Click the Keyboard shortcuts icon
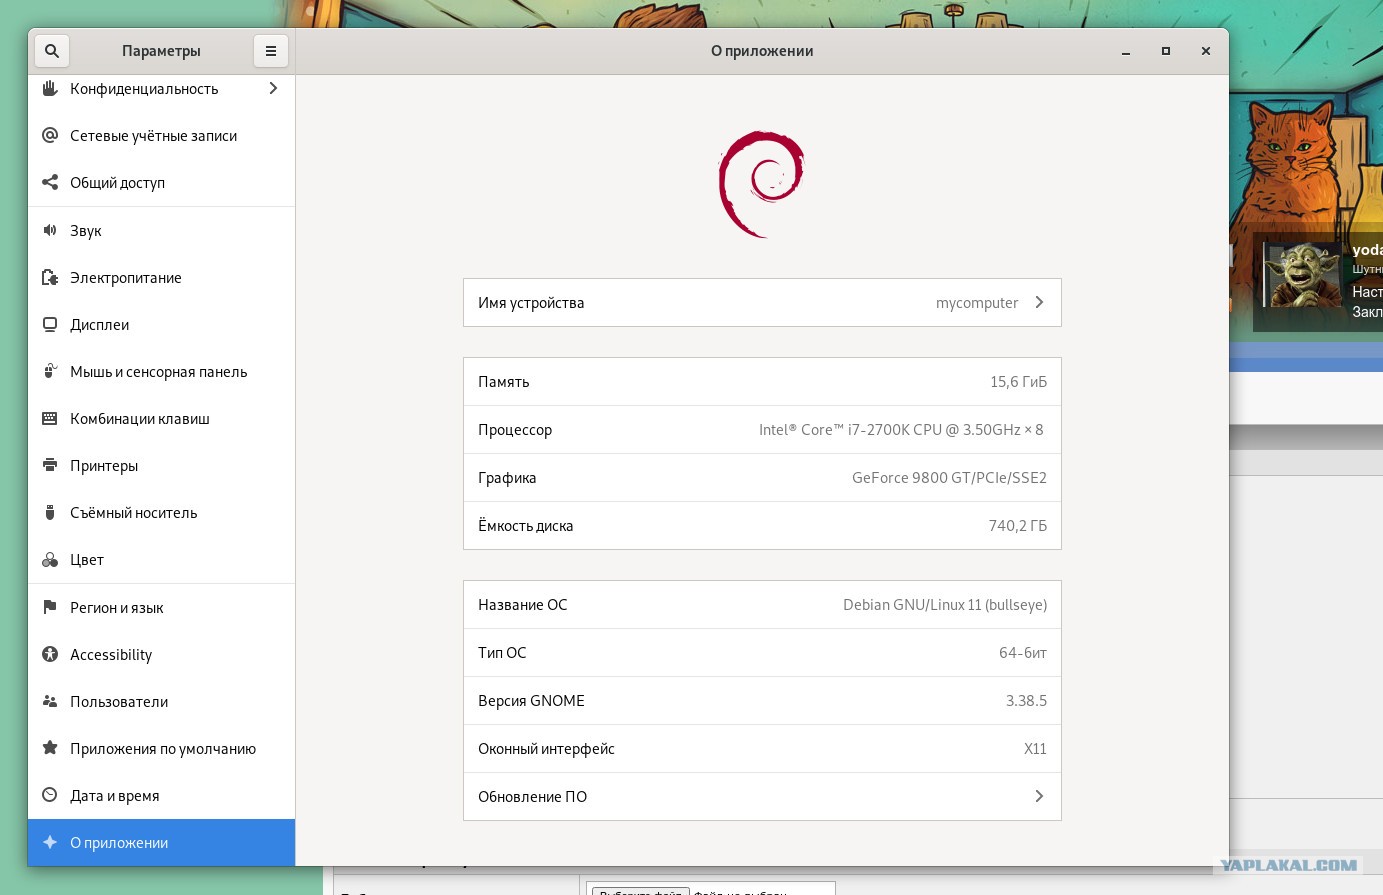The width and height of the screenshot is (1383, 895). pos(50,419)
